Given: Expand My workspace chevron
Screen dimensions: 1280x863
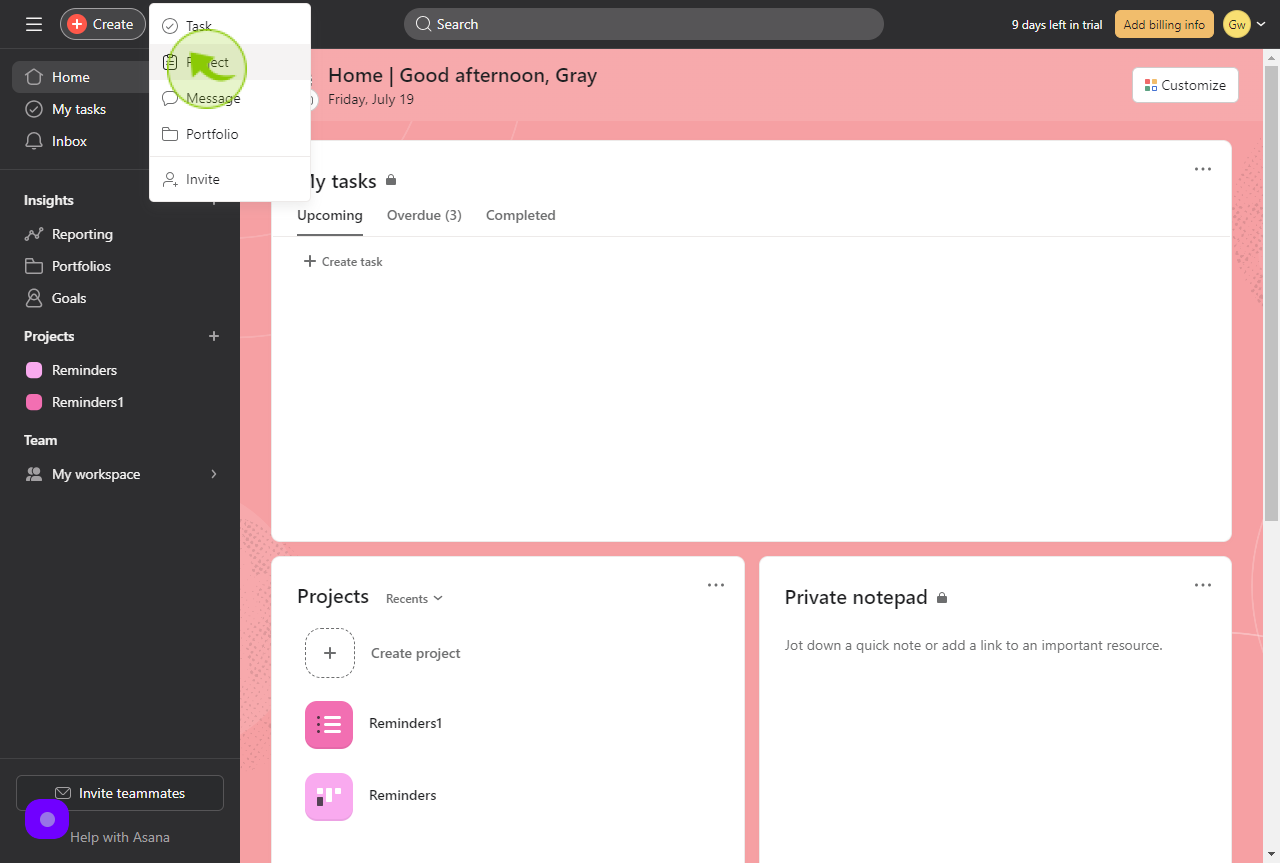Looking at the screenshot, I should pos(213,474).
